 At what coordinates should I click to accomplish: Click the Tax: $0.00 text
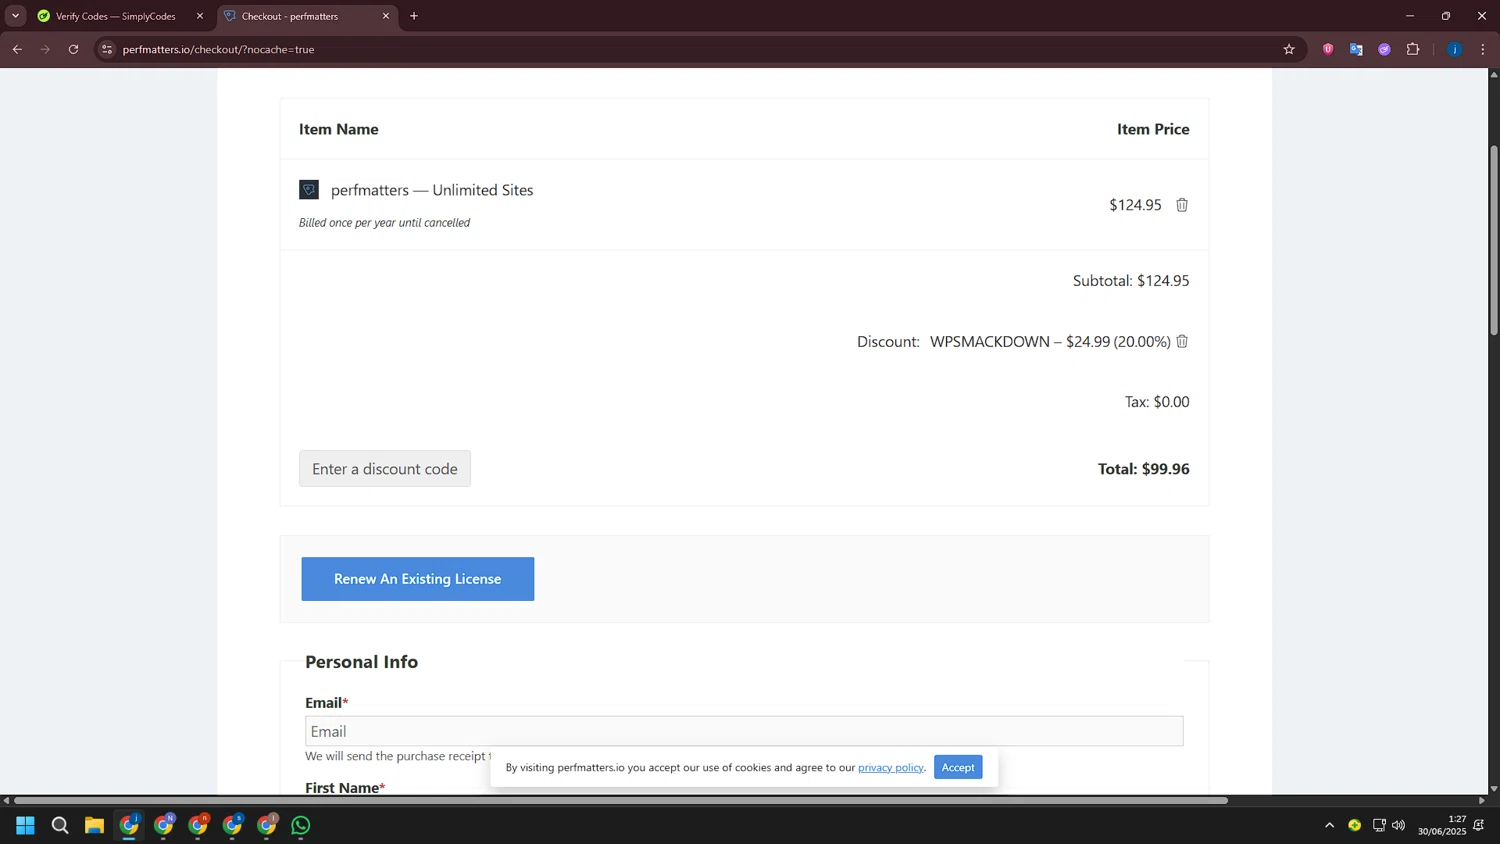pyautogui.click(x=1157, y=402)
